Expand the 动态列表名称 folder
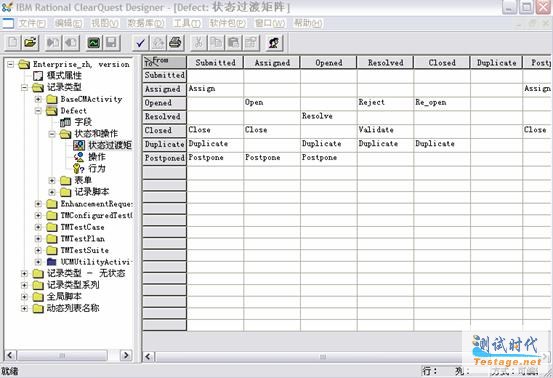 [24, 309]
